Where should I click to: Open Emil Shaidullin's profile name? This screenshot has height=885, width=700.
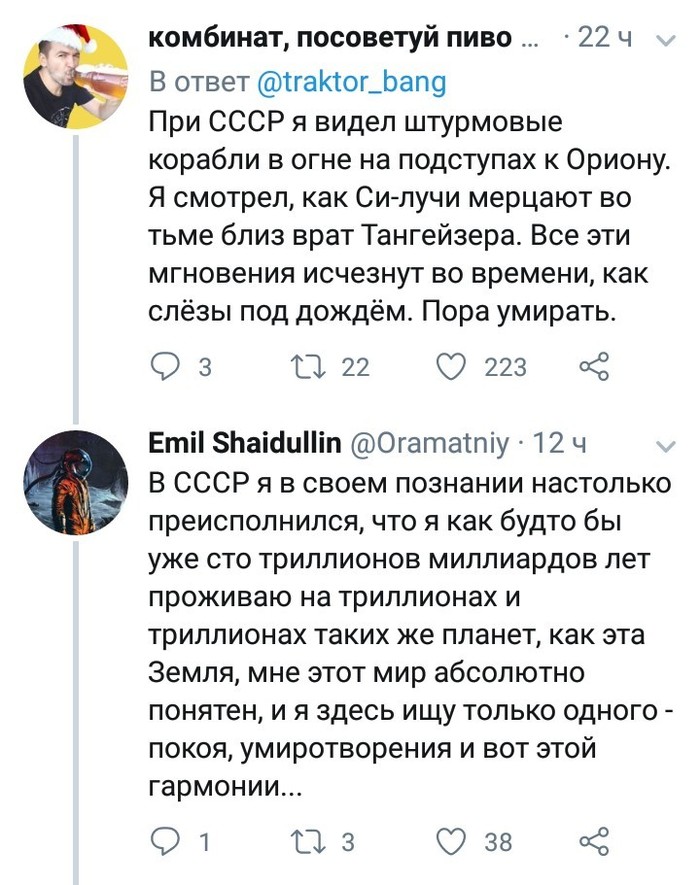244,443
